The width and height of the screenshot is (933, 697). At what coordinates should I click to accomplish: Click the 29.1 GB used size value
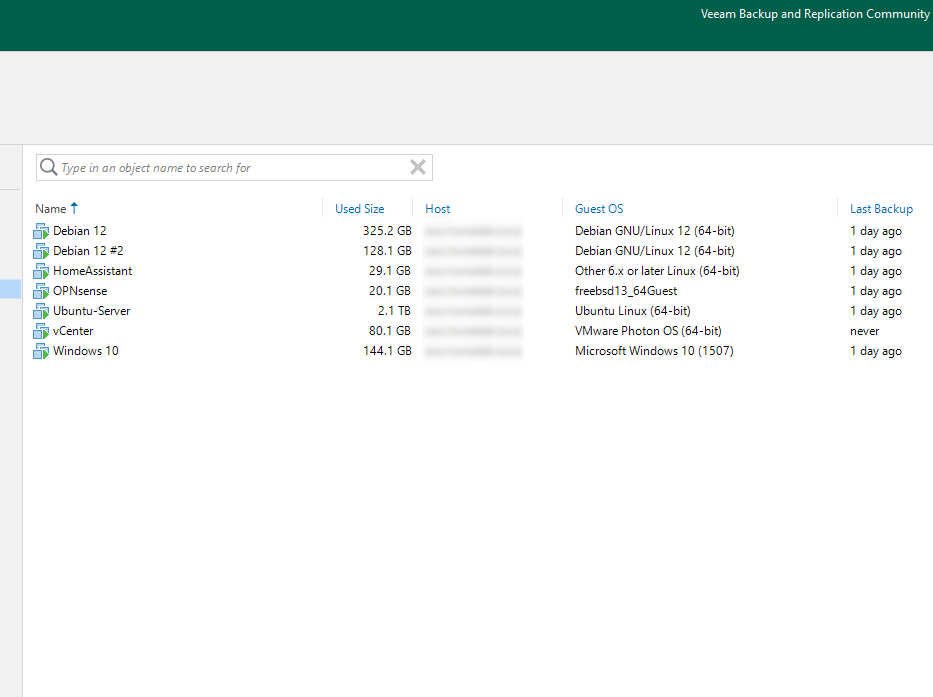(x=390, y=271)
